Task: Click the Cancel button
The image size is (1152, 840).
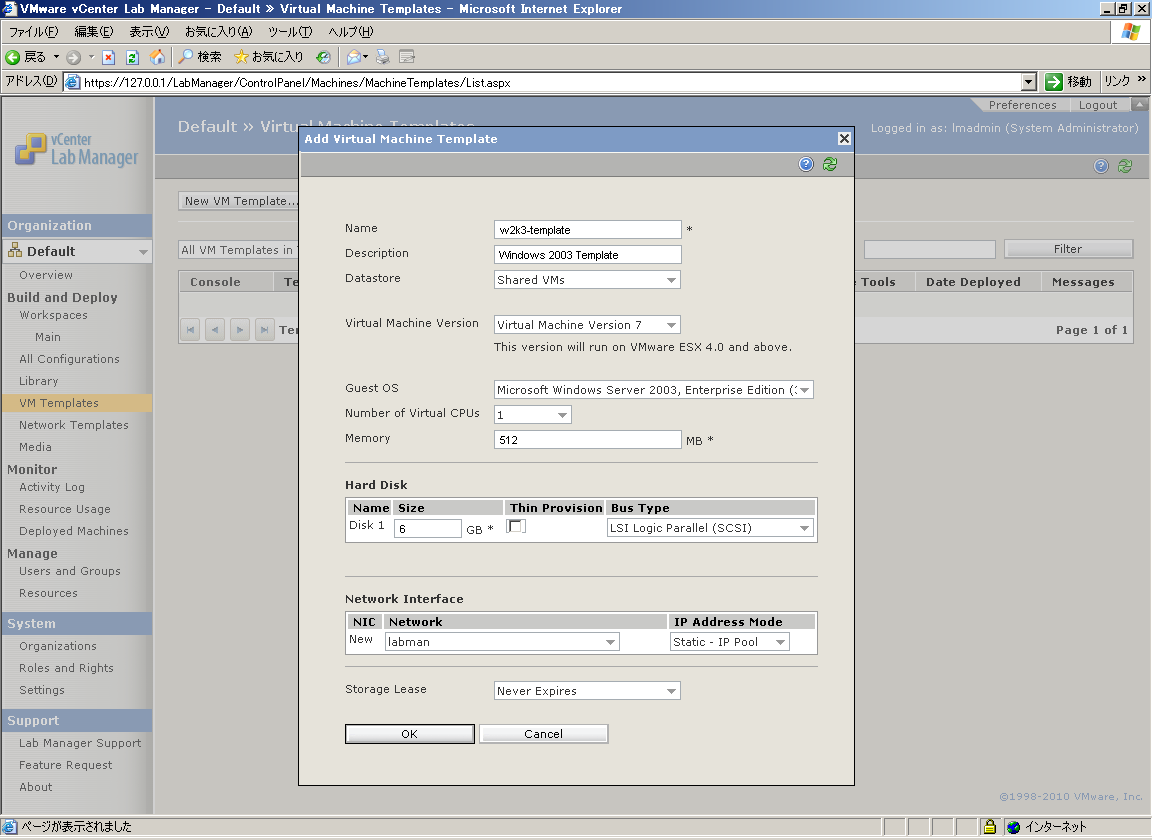Action: pyautogui.click(x=544, y=733)
